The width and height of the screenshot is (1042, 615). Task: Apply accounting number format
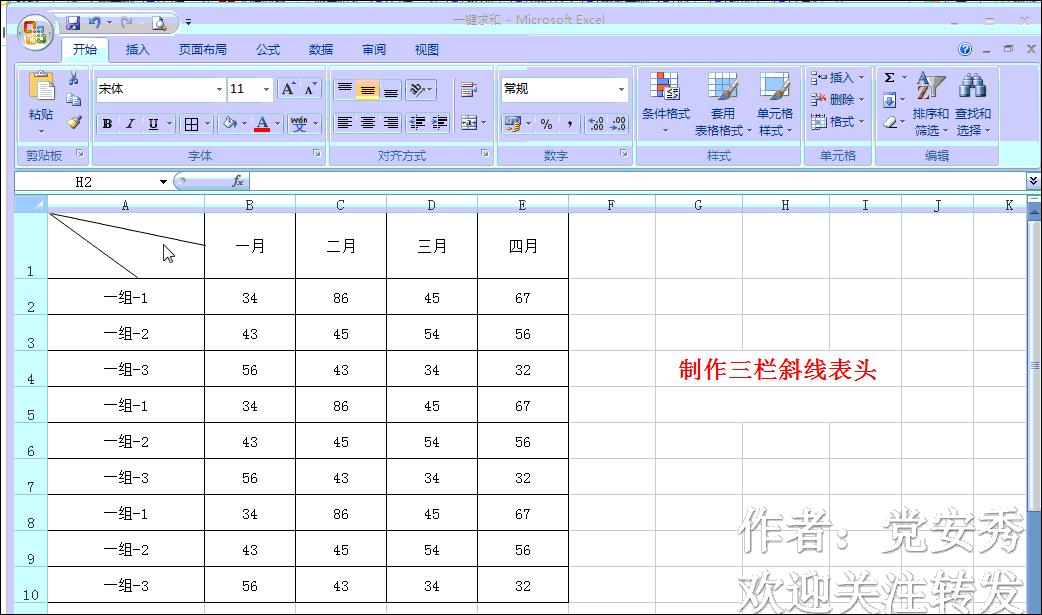[x=512, y=124]
